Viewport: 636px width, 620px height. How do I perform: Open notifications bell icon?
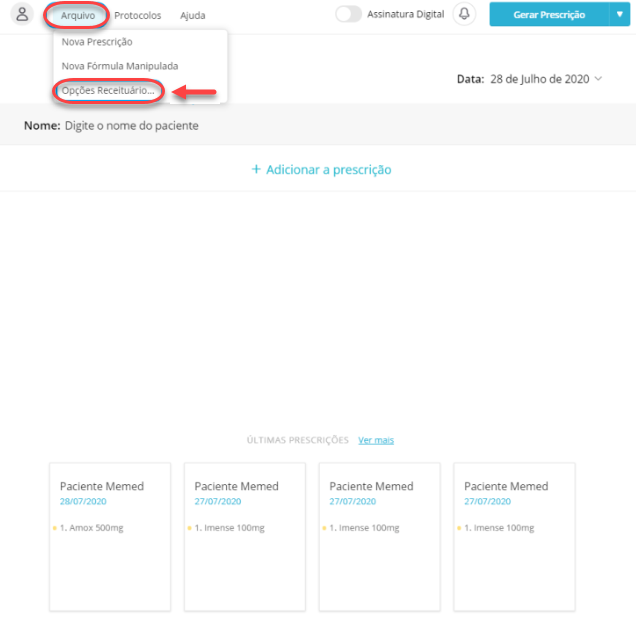(464, 14)
